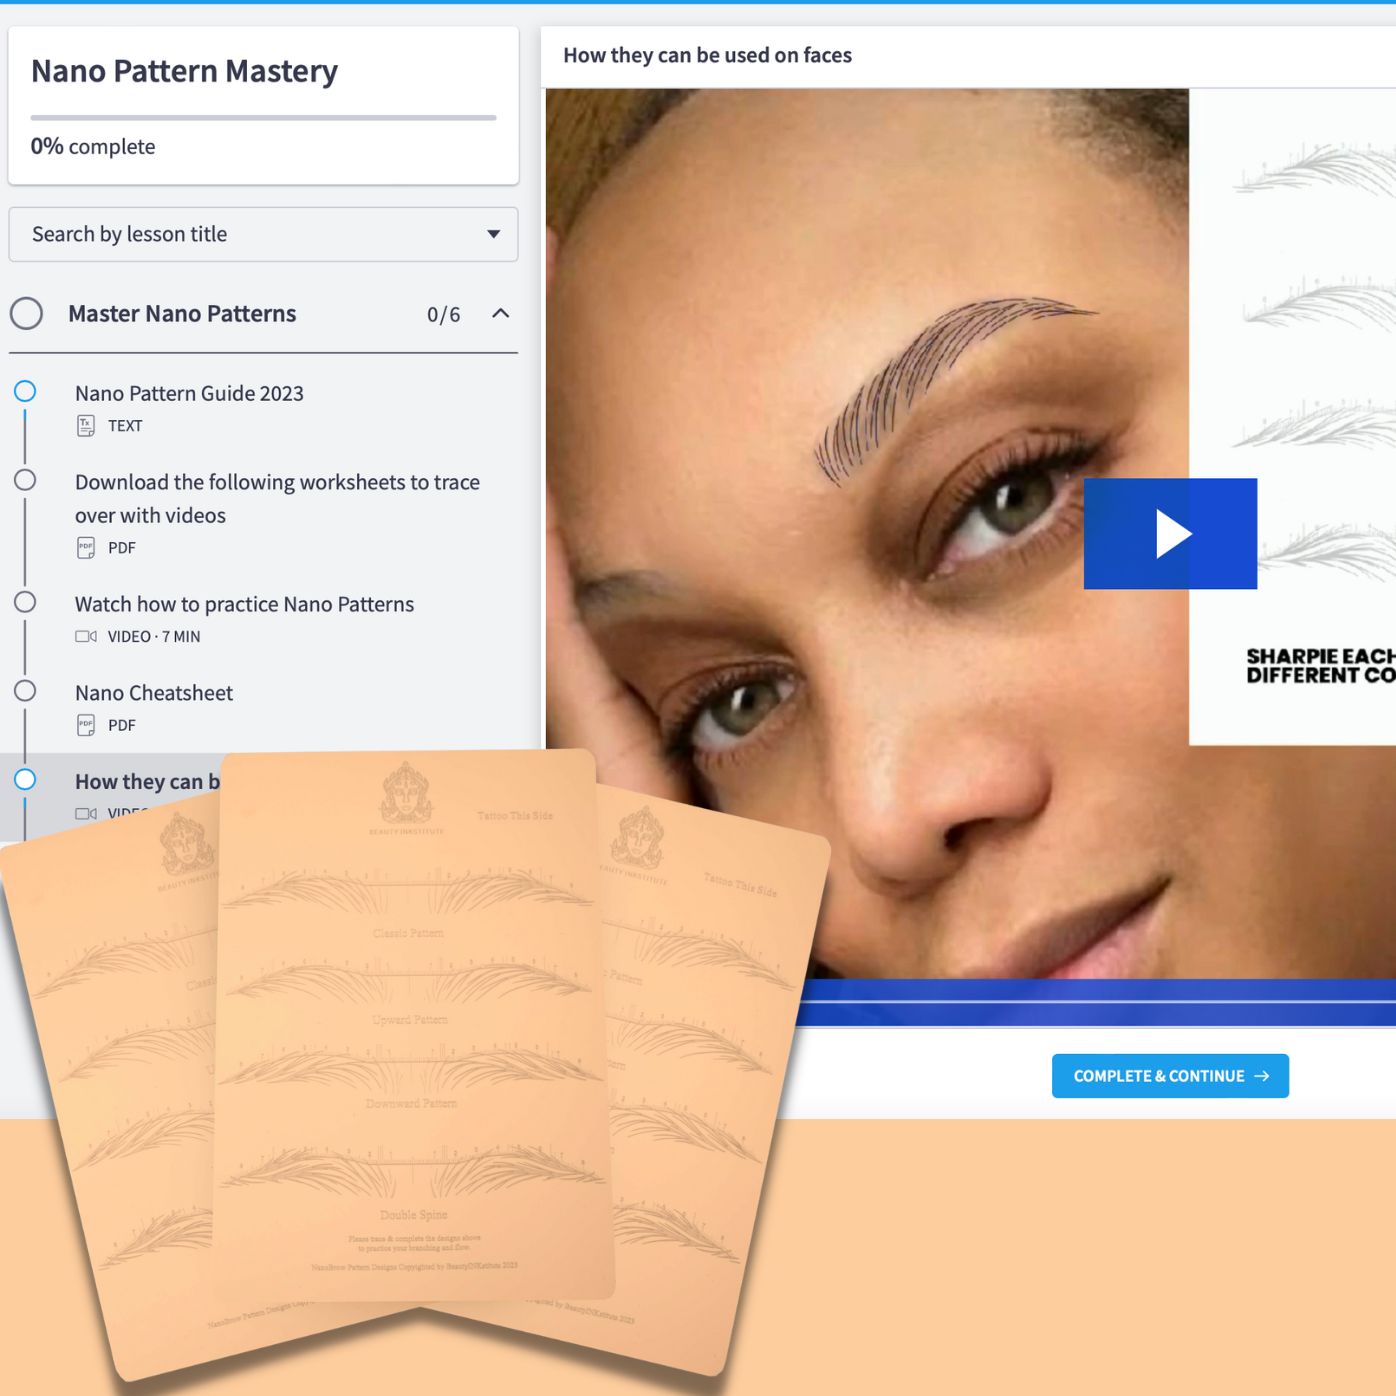This screenshot has width=1396, height=1396.
Task: Click the PDF icon below the worksheets lesson
Action: [85, 547]
